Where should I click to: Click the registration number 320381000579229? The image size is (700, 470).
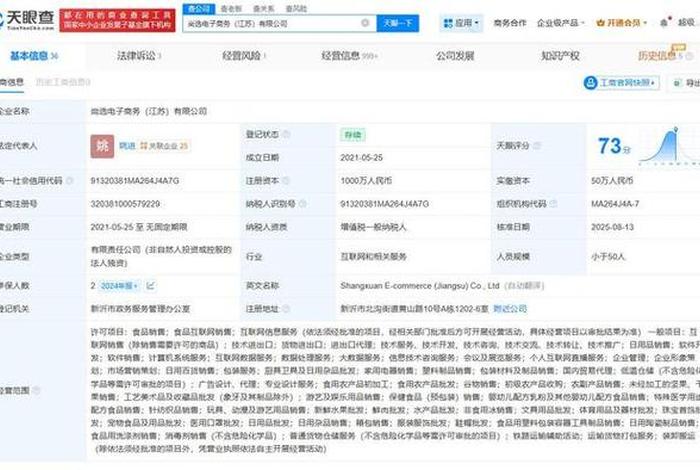(x=125, y=204)
